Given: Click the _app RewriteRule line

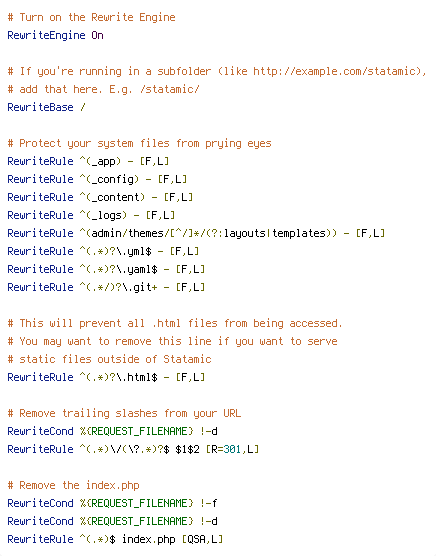Looking at the screenshot, I should (88, 161).
